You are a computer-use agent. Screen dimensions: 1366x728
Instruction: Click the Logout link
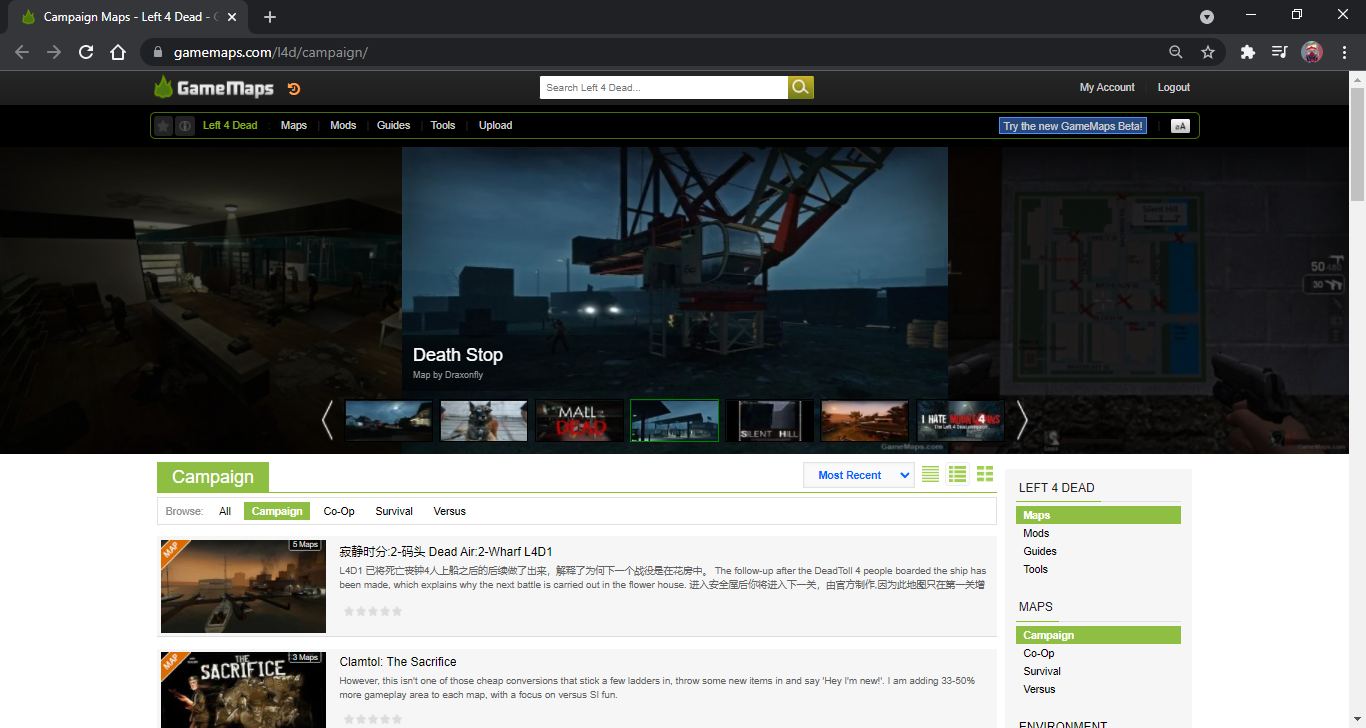[1174, 88]
